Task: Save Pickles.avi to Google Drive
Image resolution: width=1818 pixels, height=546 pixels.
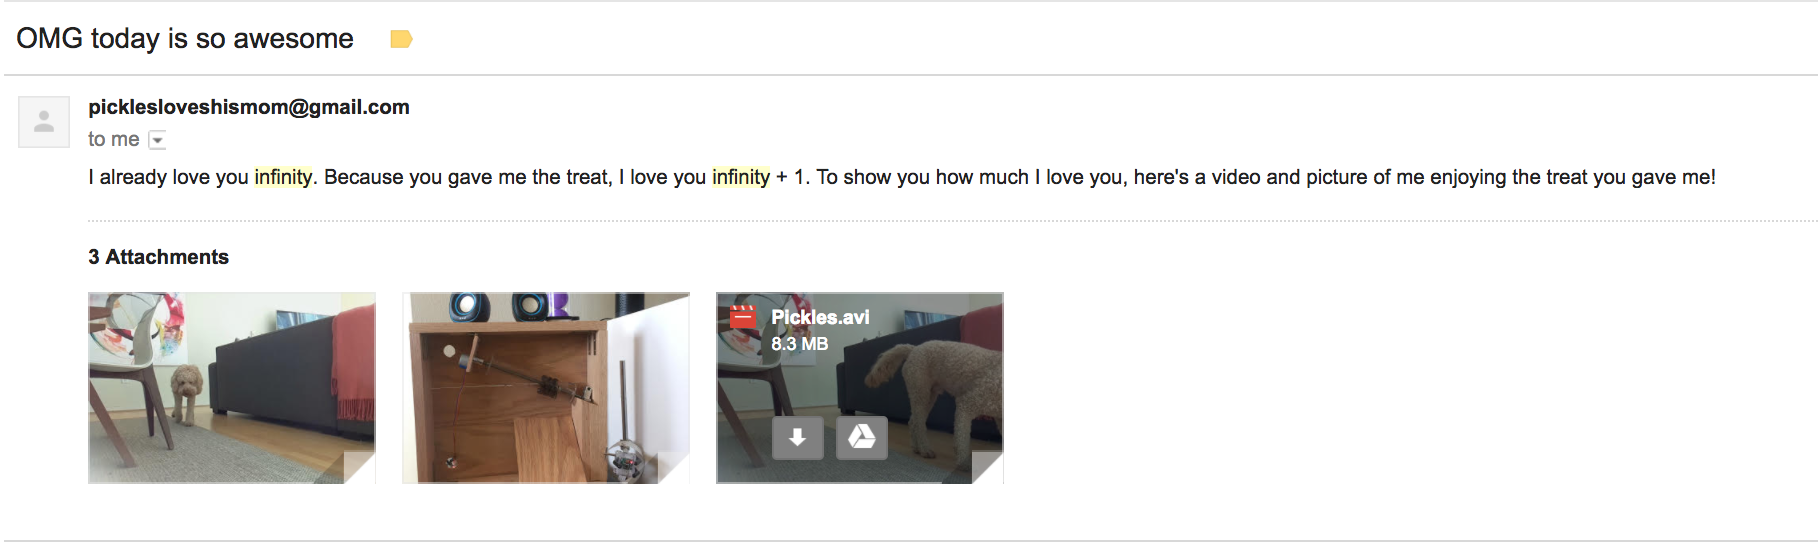Action: point(861,438)
